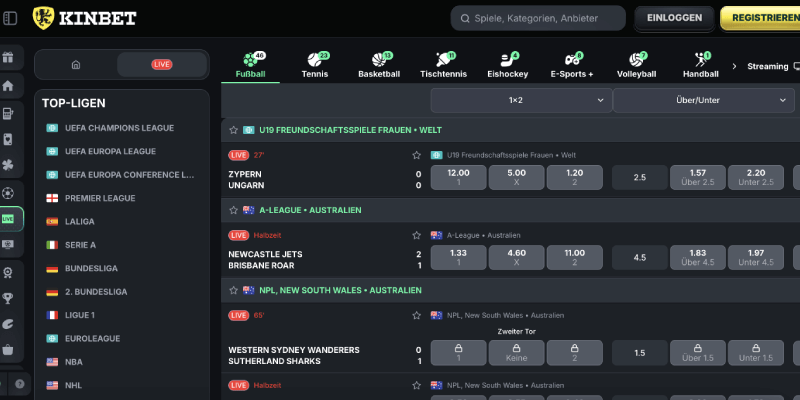This screenshot has height=400, width=800.
Task: Open the Über/Unter market dropdown
Action: point(704,101)
